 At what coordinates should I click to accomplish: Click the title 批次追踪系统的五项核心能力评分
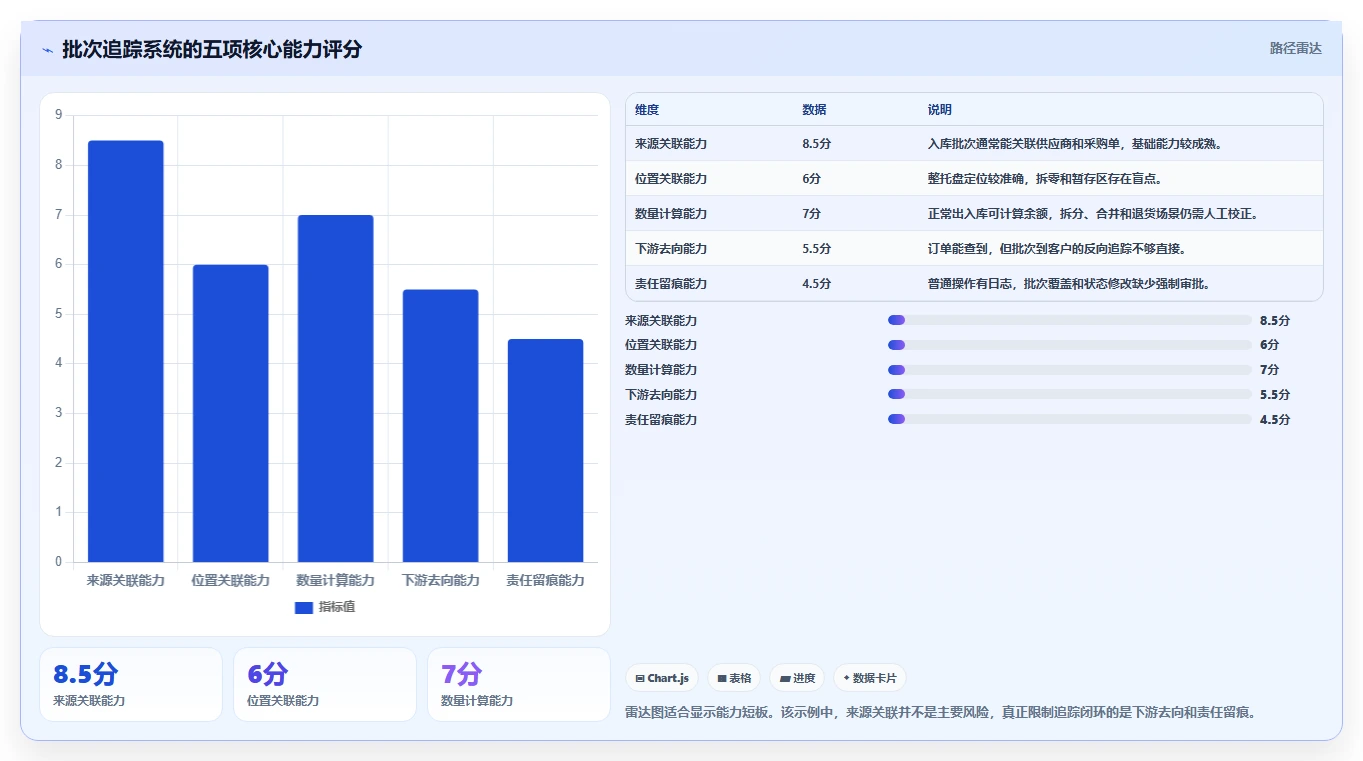pyautogui.click(x=212, y=49)
